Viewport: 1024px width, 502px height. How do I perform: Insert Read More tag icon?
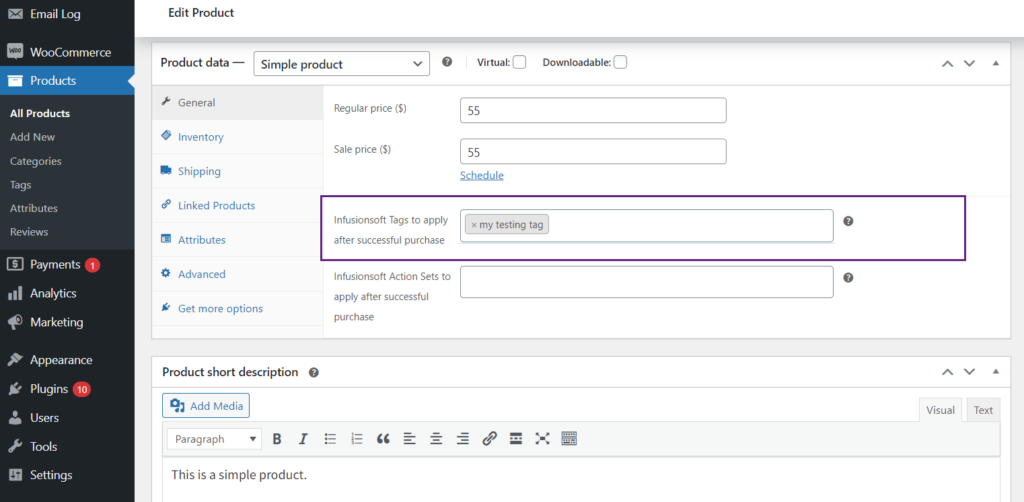point(516,439)
